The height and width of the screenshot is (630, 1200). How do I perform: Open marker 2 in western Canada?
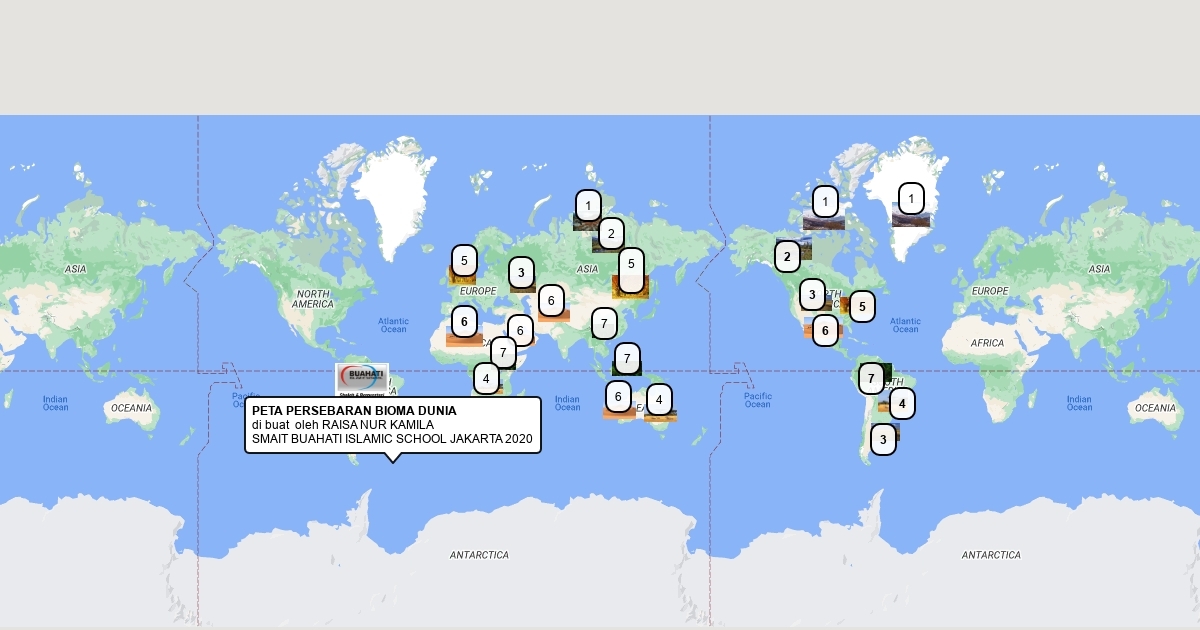coord(787,257)
